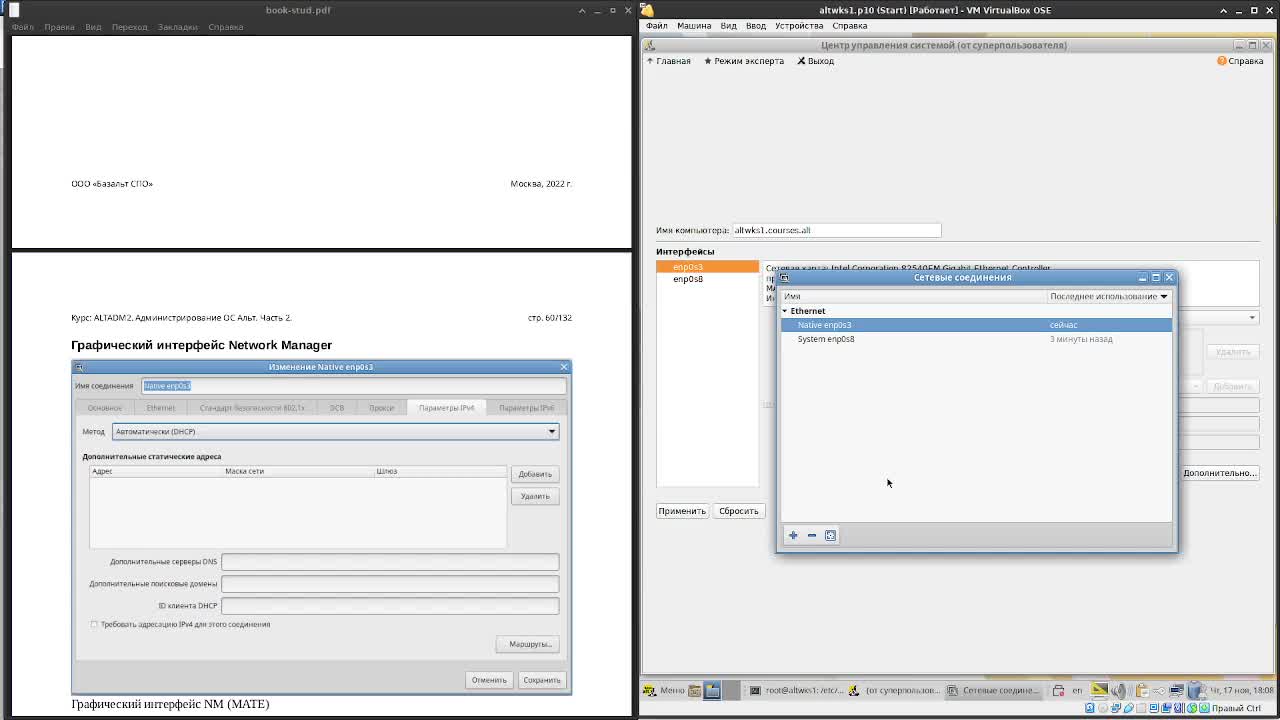The height and width of the screenshot is (720, 1280).
Task: Click Выход in control center toolbar
Action: 816,61
